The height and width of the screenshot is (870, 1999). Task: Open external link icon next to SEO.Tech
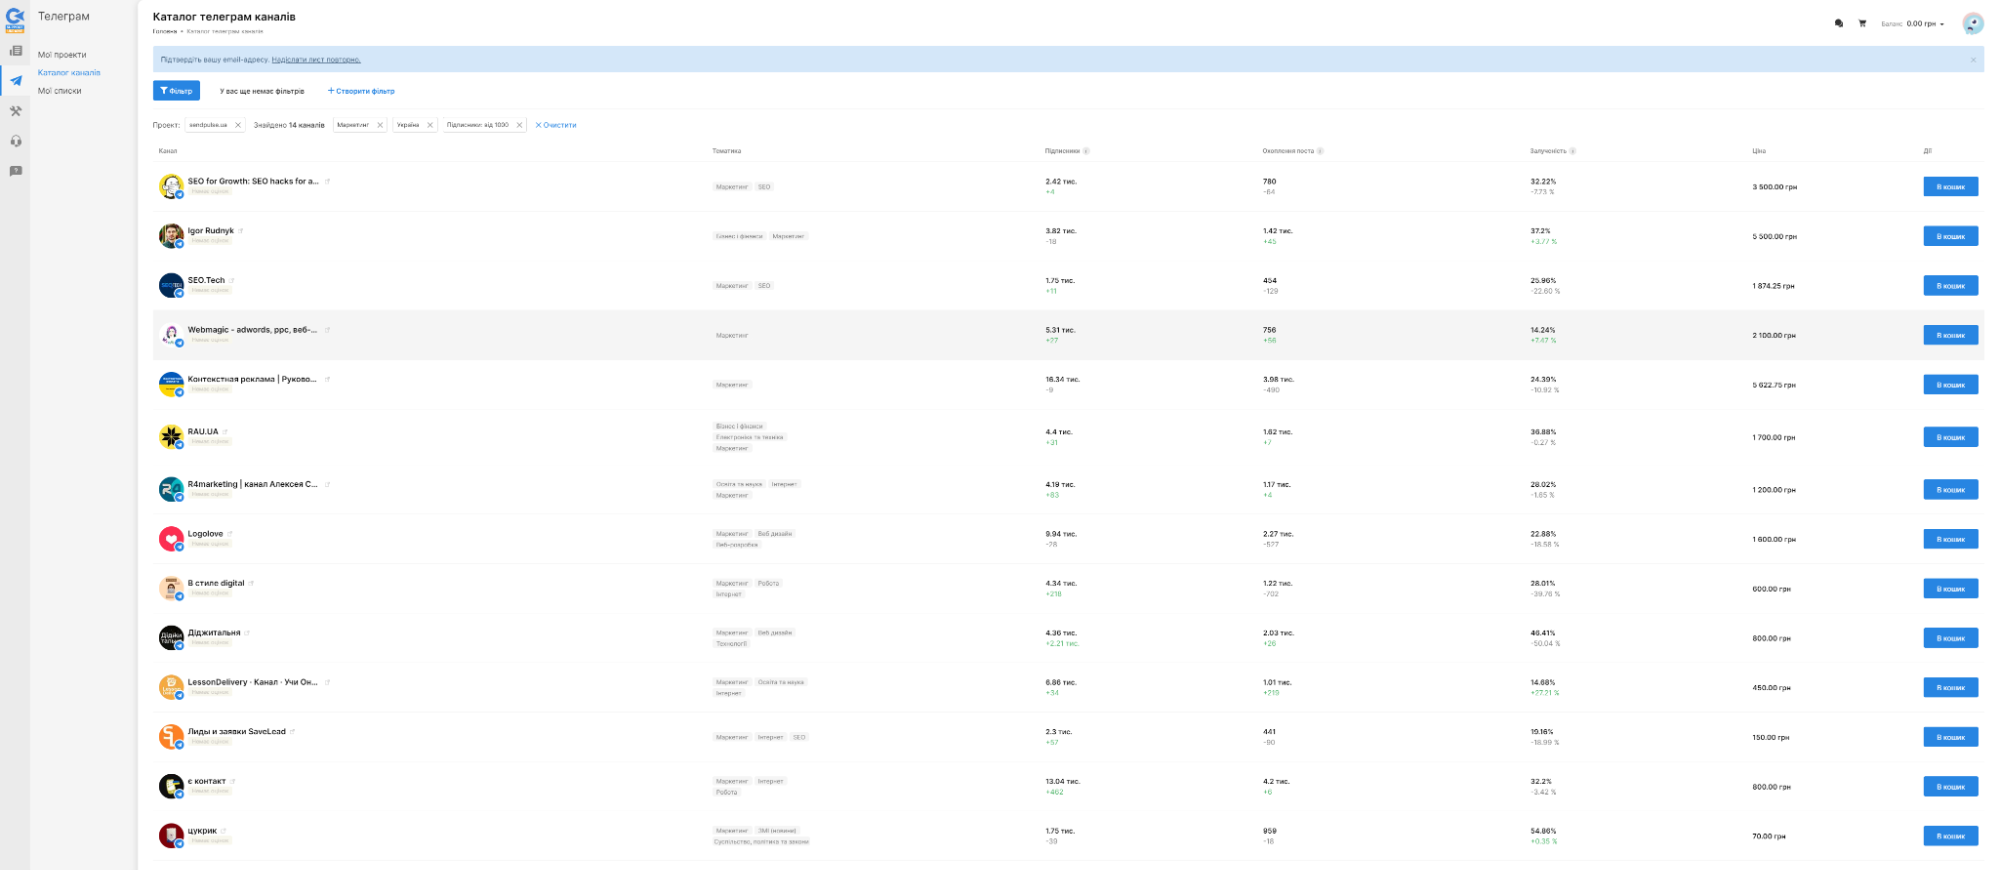pos(232,280)
